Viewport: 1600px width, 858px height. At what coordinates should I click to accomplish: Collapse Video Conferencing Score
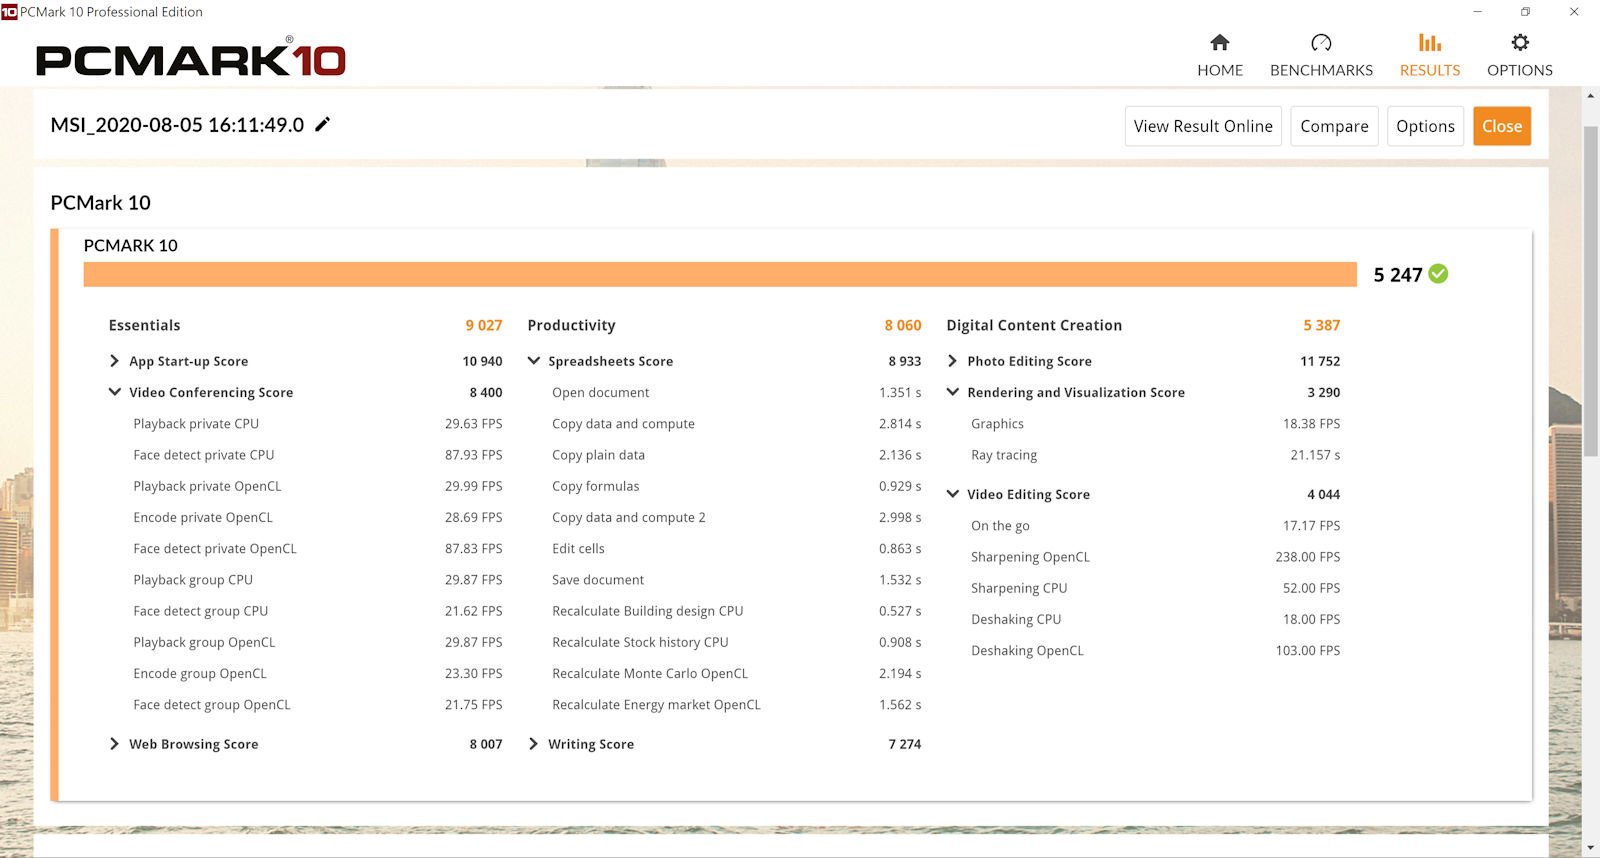click(x=114, y=392)
